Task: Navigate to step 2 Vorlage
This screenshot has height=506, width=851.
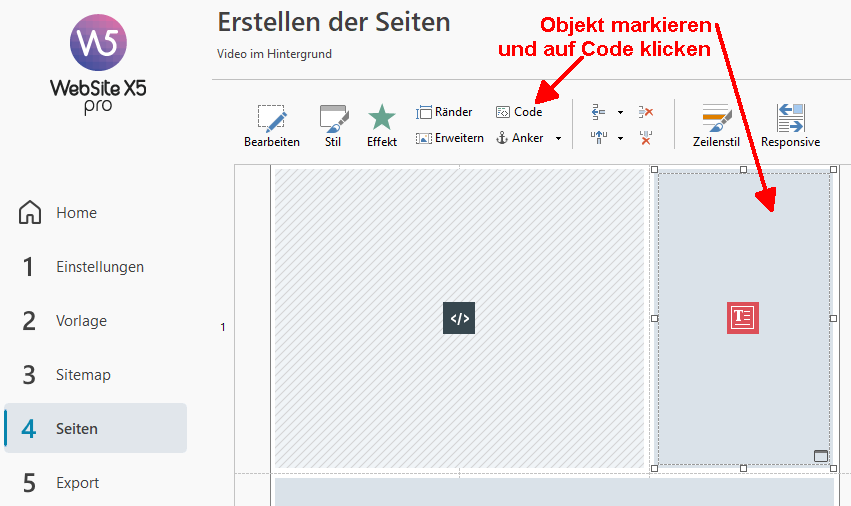Action: [81, 321]
